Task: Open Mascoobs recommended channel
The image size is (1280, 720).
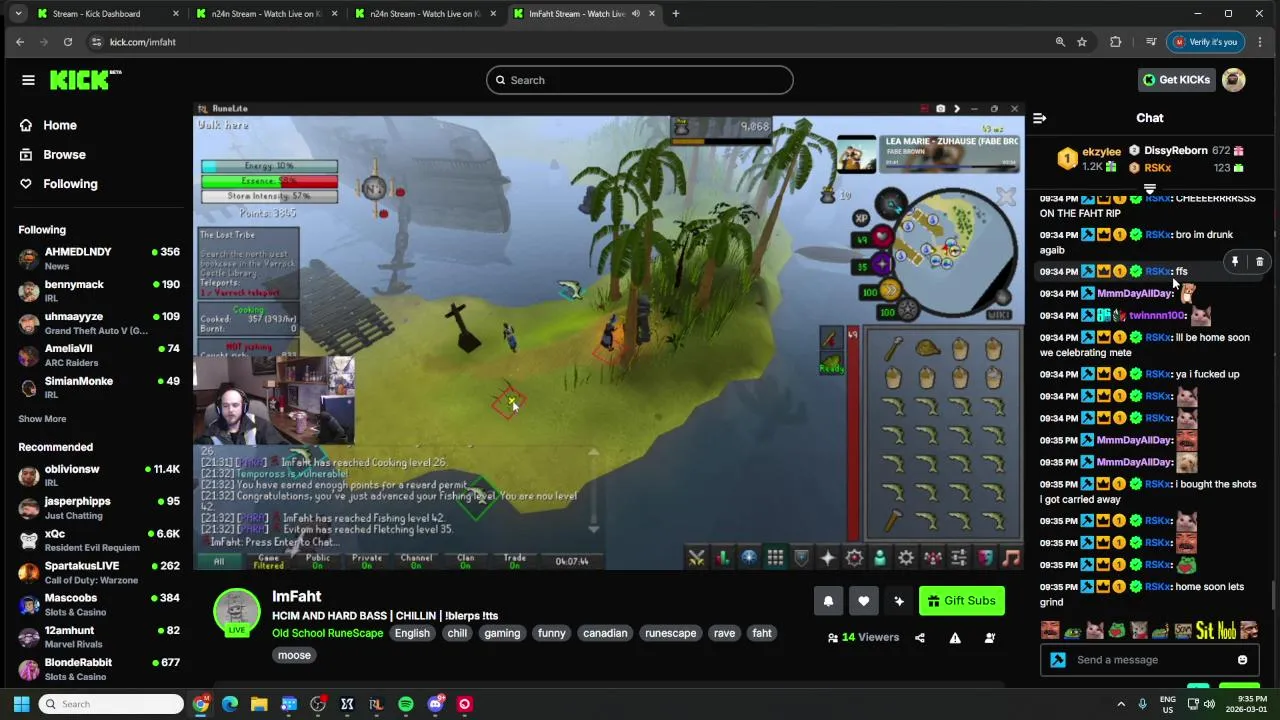Action: pos(98,604)
